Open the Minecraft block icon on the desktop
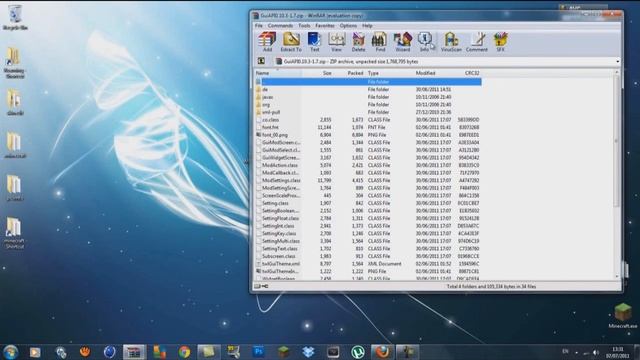Image resolution: width=640 pixels, height=360 pixels. pos(623,316)
